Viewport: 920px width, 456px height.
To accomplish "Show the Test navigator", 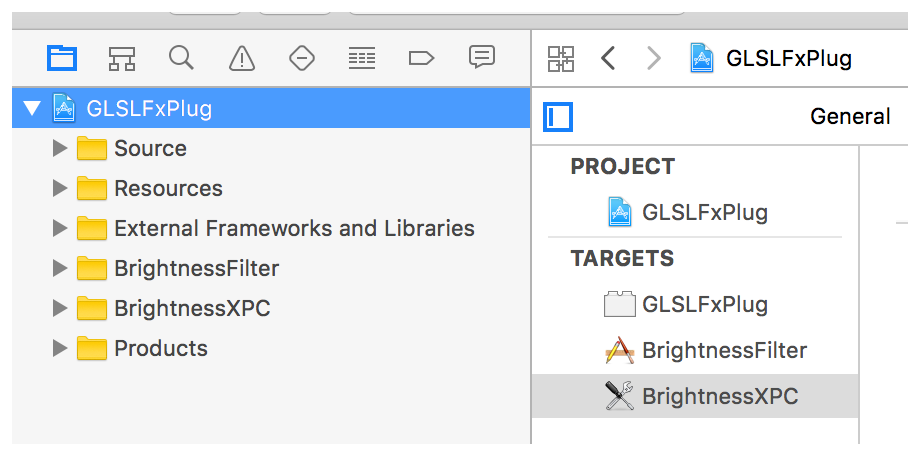I will pyautogui.click(x=301, y=58).
